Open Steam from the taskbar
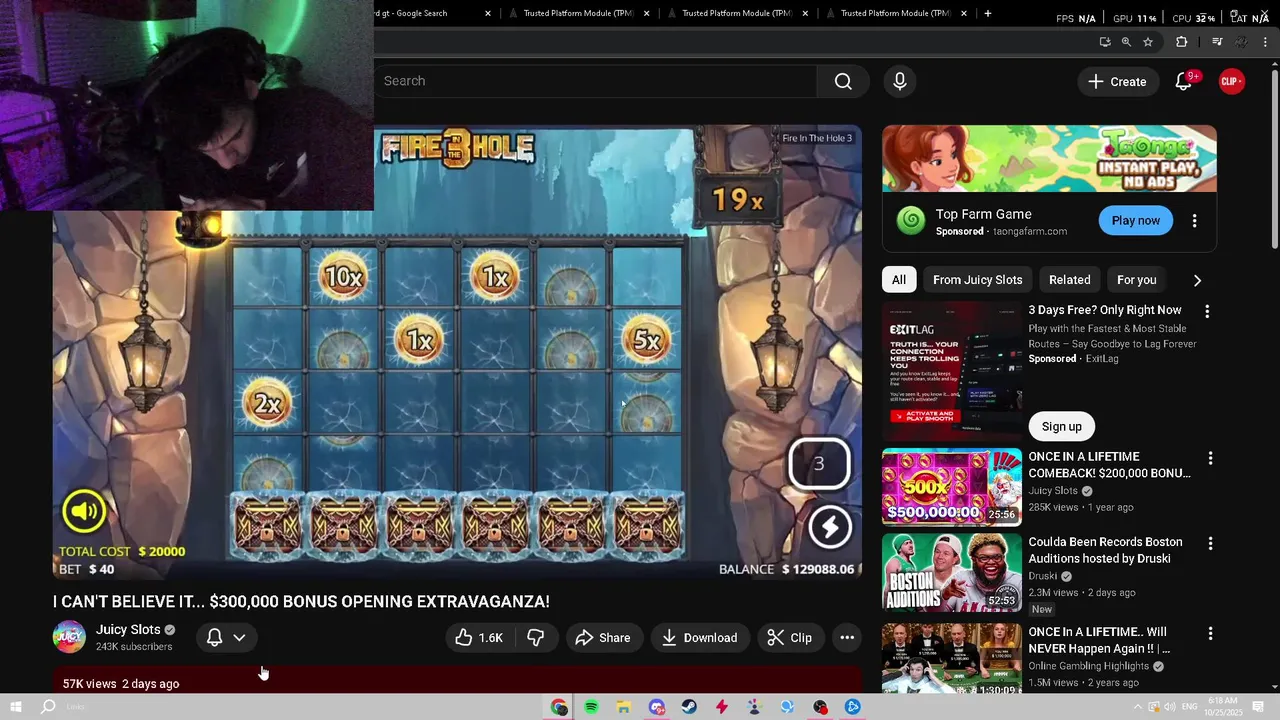Image resolution: width=1280 pixels, height=720 pixels. 689,708
